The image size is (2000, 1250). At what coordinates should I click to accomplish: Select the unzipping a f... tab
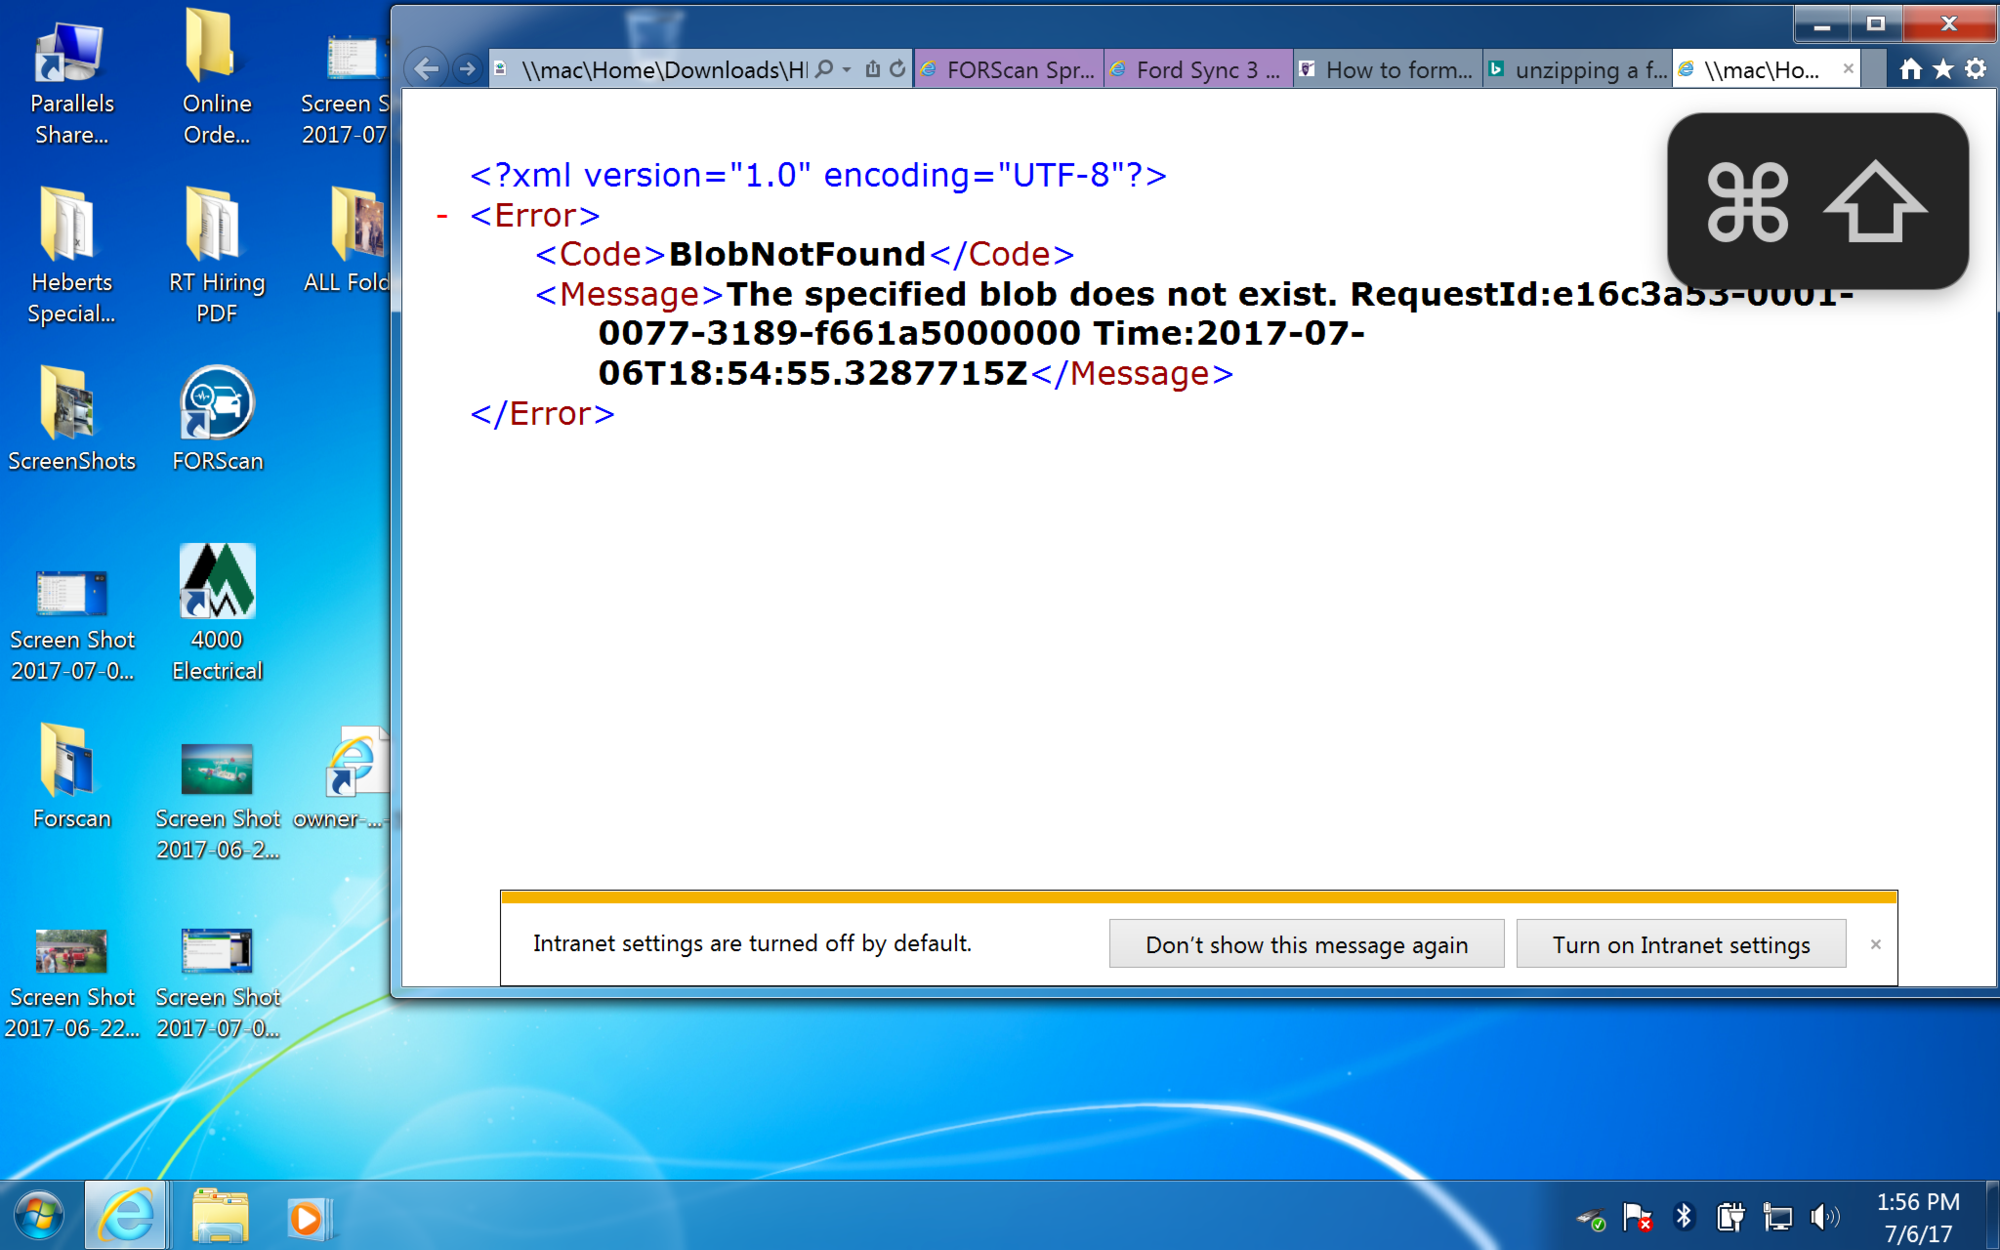(x=1578, y=69)
